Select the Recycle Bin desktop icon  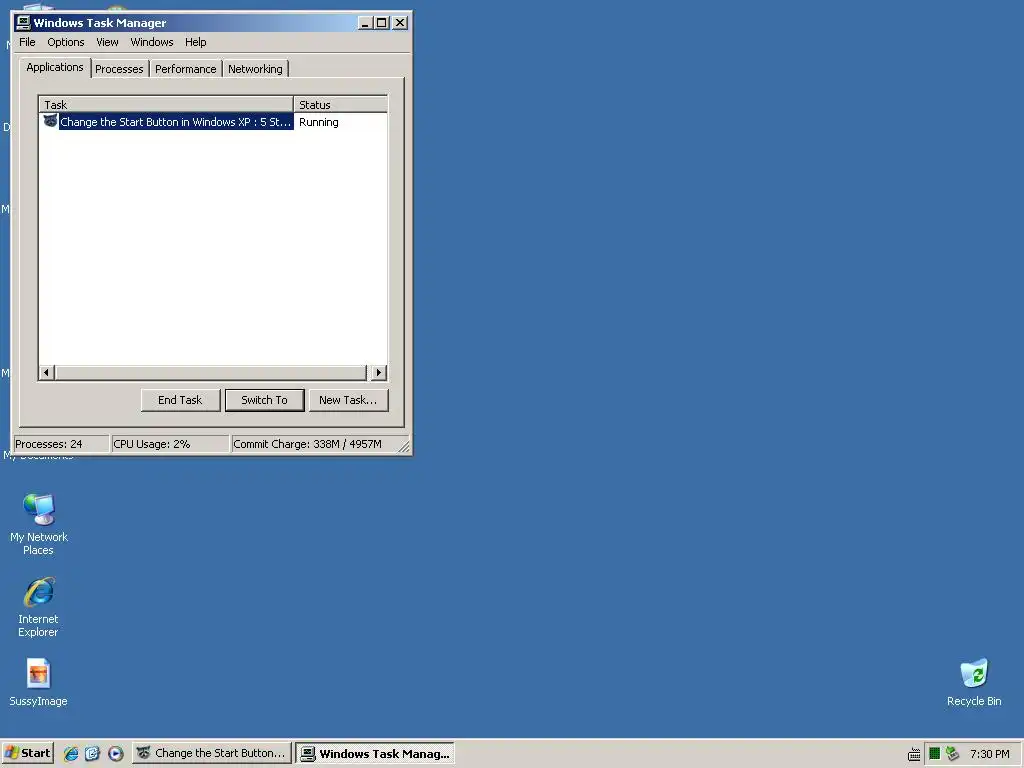point(974,682)
